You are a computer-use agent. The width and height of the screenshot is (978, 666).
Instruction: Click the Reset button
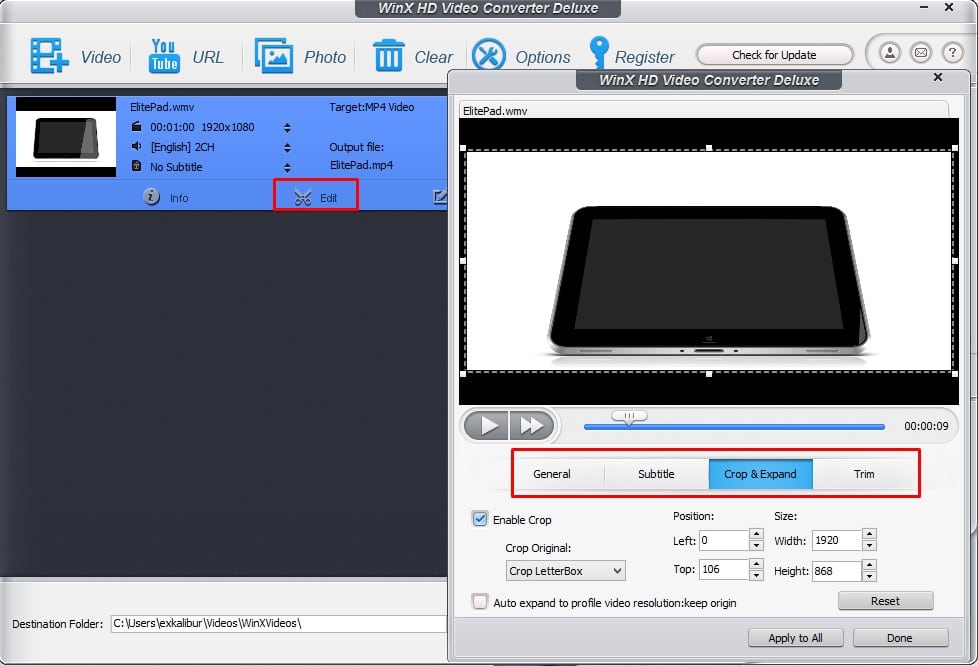point(885,601)
